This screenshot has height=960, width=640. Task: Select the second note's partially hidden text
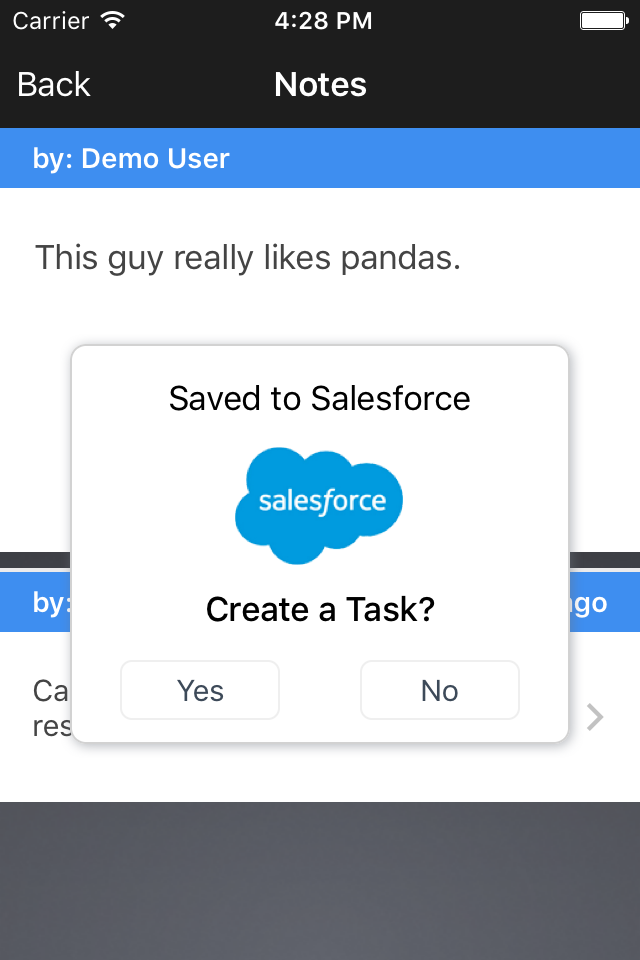pos(50,708)
